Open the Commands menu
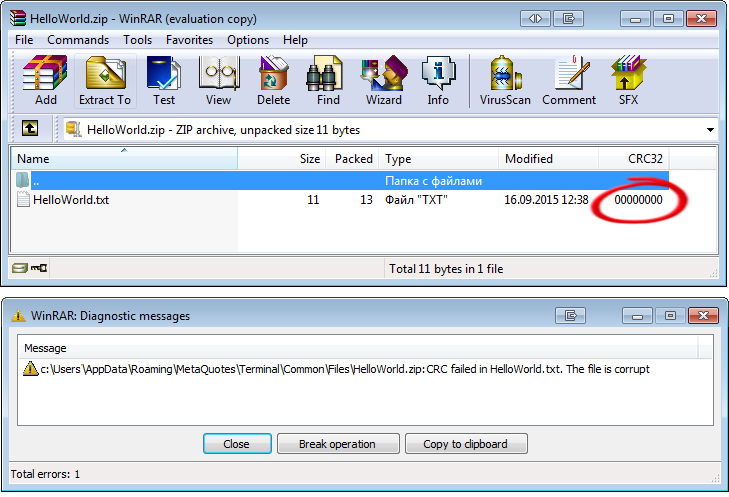 tap(78, 40)
